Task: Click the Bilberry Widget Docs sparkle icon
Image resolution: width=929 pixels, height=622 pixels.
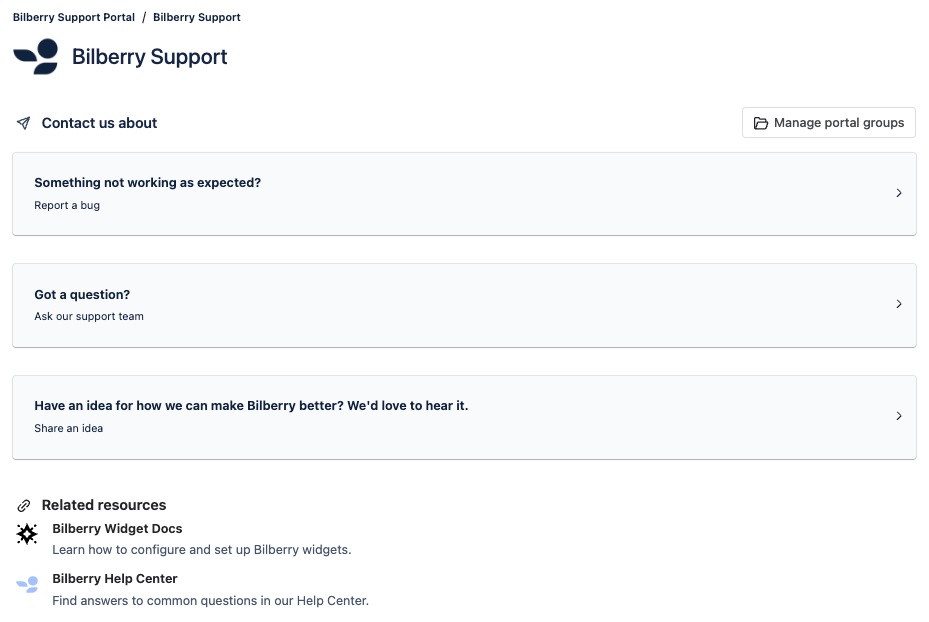Action: tap(26, 534)
